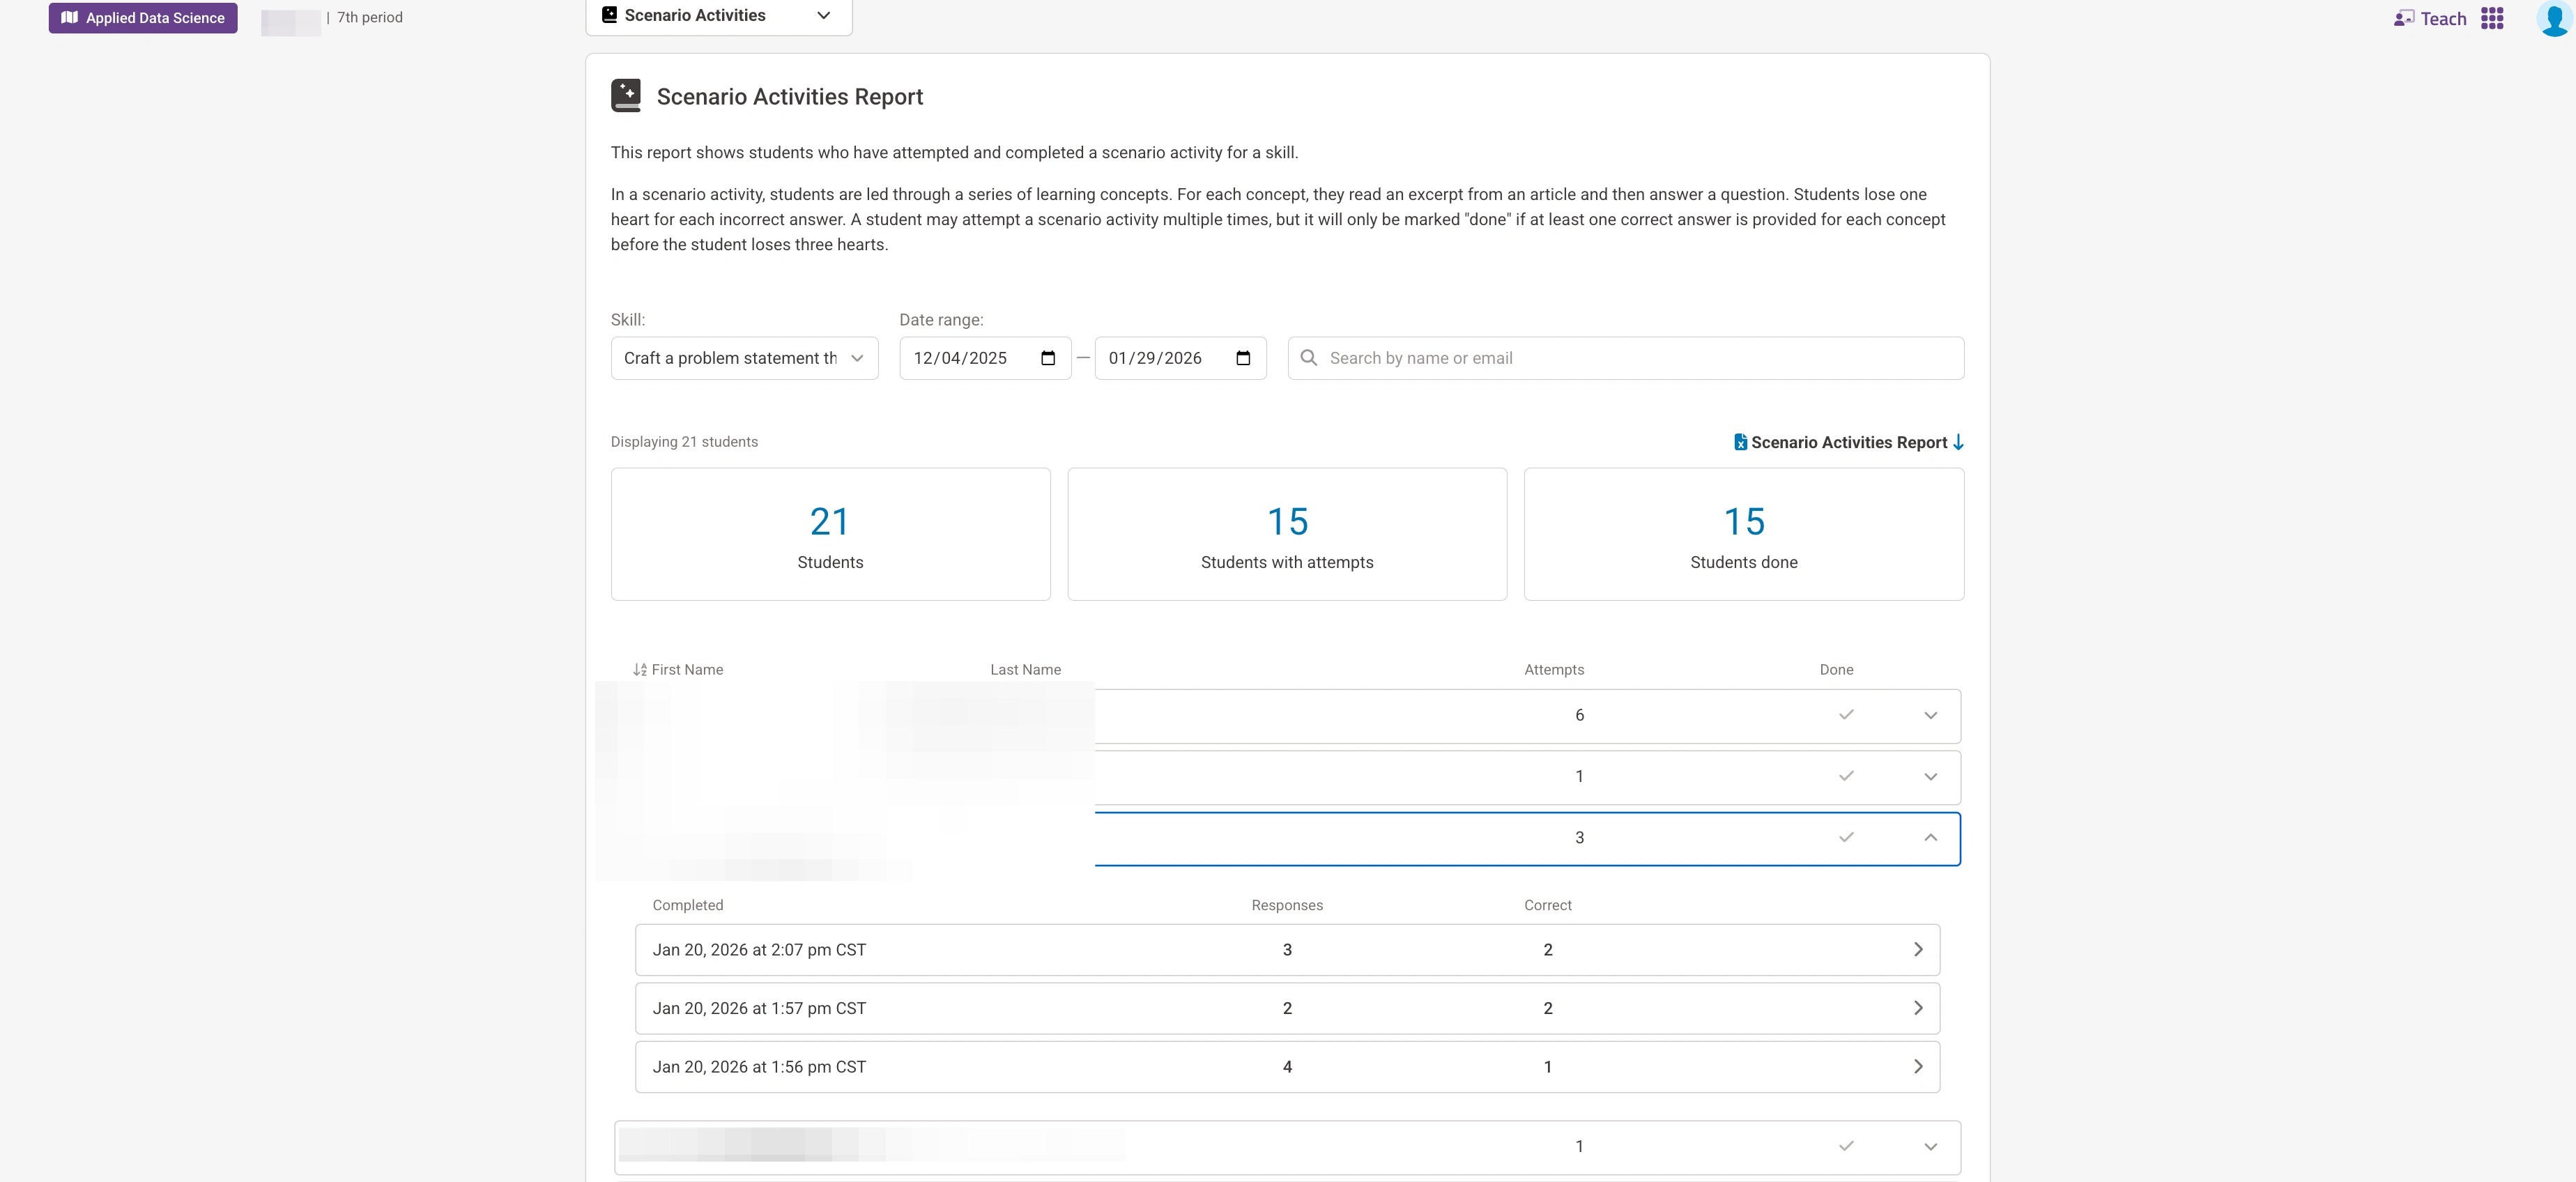Download Scenario Activities Report spreadsheet

(1848, 442)
